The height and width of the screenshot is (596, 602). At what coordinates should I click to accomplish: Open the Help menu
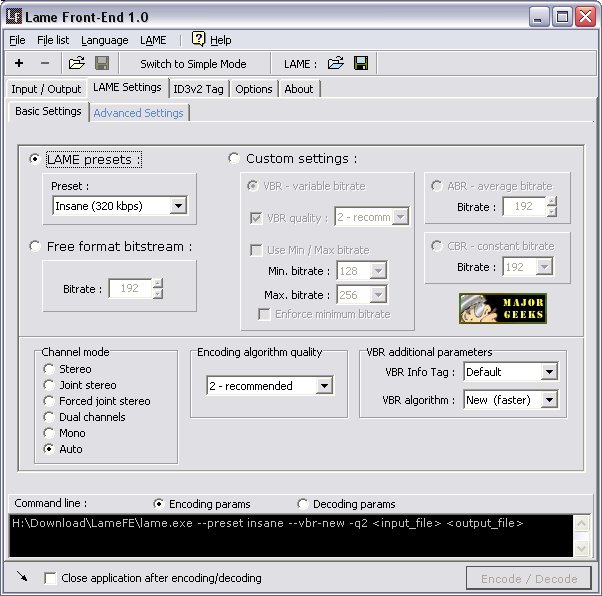coord(220,40)
